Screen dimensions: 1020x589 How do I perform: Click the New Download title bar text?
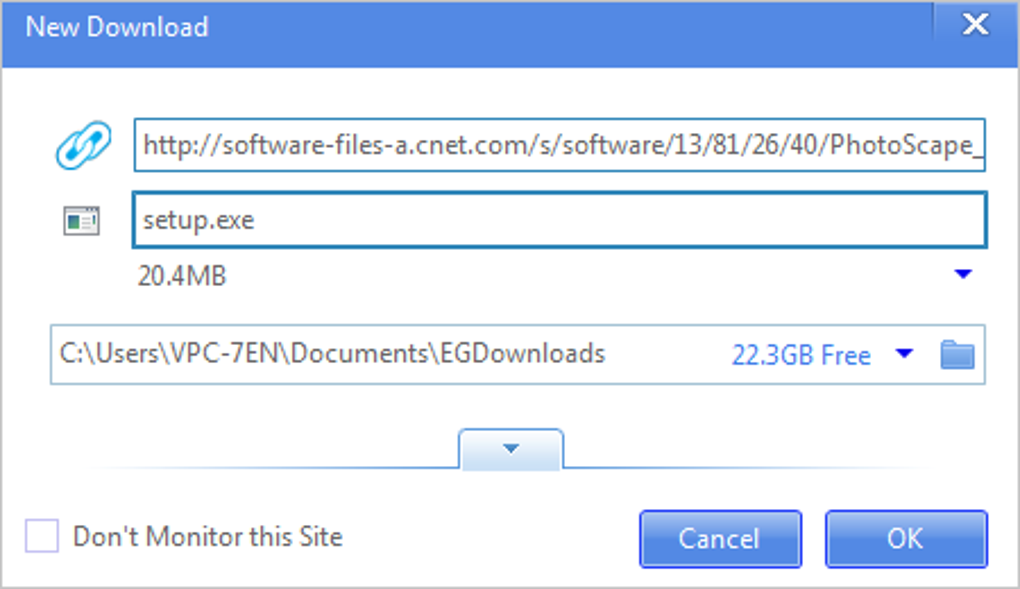(117, 27)
